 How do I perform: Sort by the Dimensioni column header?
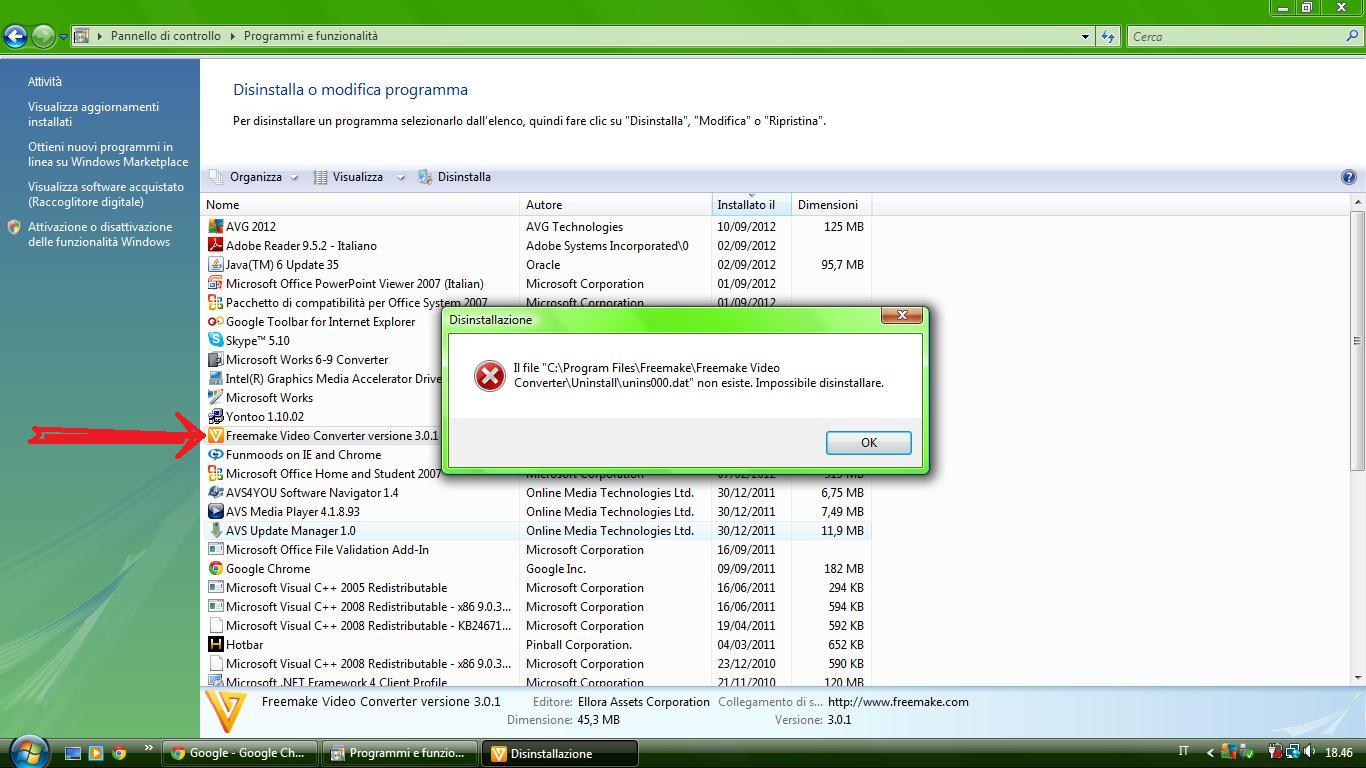(831, 204)
